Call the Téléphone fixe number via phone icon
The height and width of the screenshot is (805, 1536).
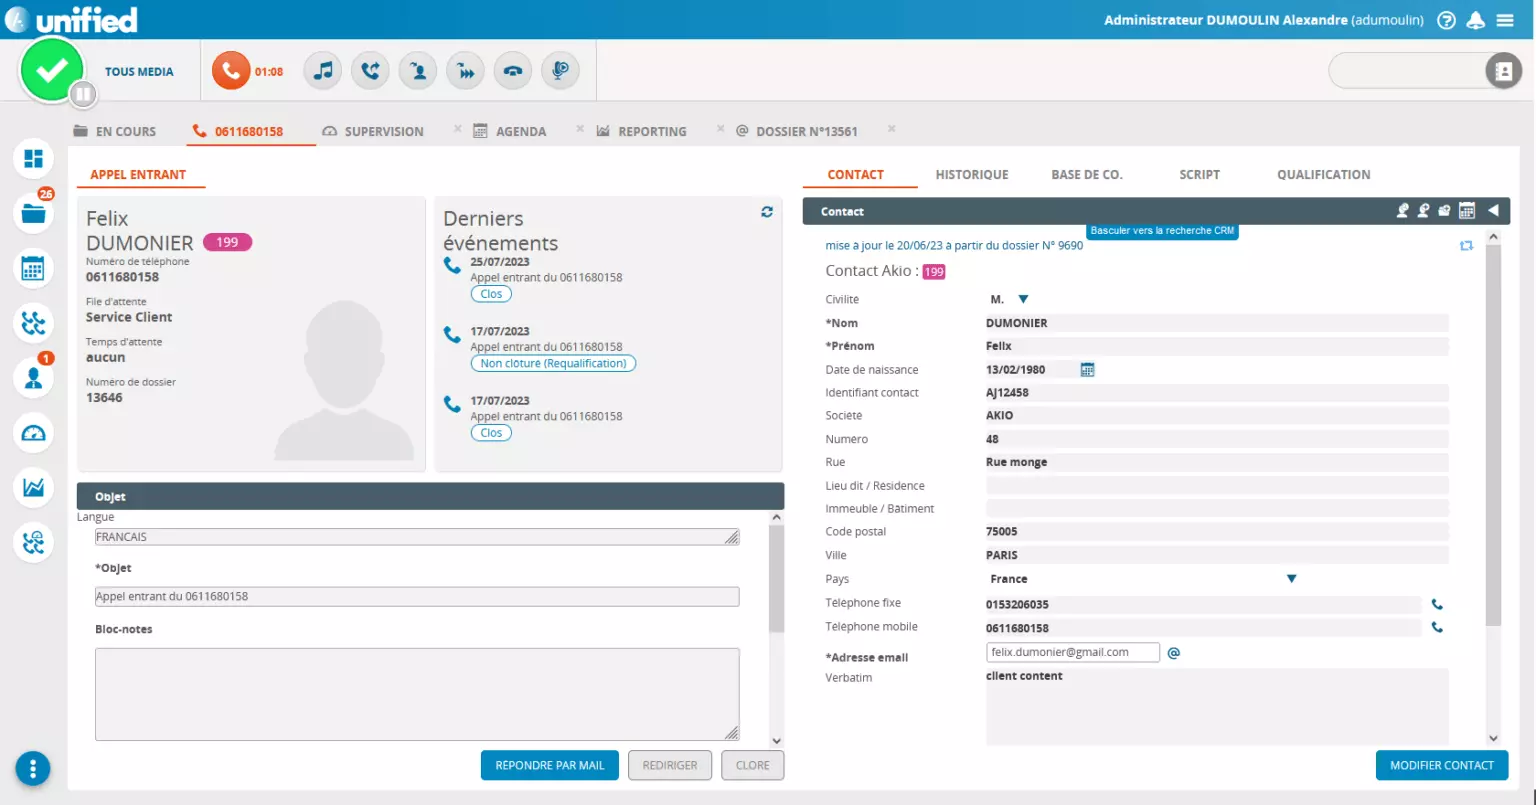coord(1437,605)
